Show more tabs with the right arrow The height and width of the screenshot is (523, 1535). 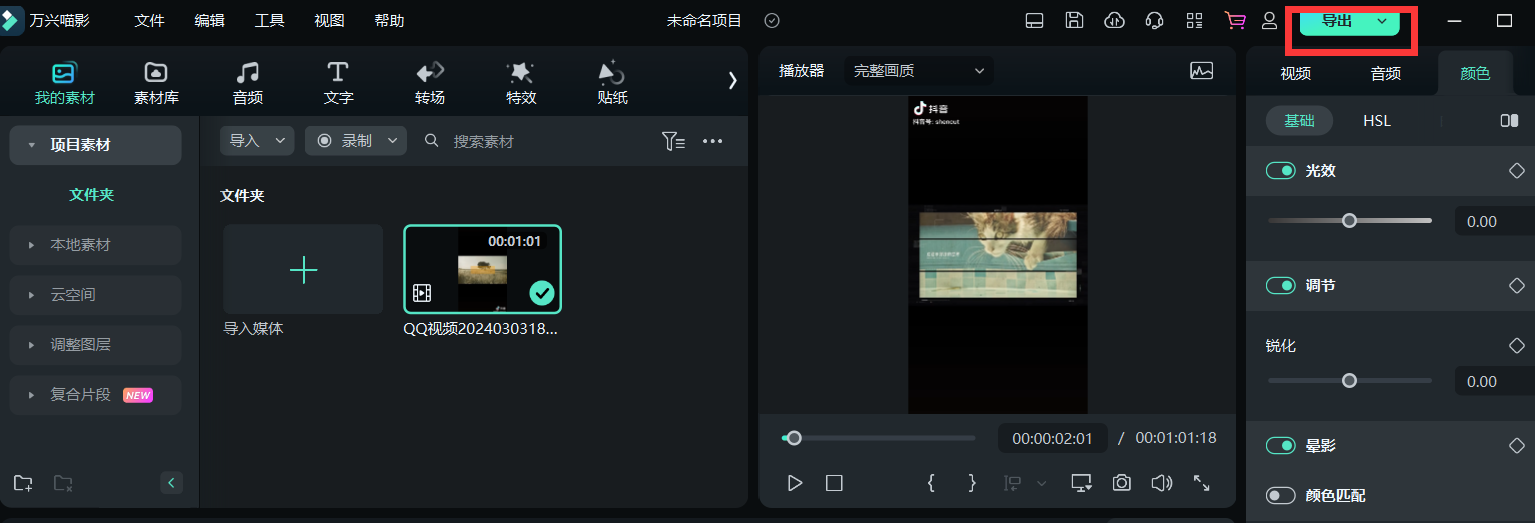(732, 81)
